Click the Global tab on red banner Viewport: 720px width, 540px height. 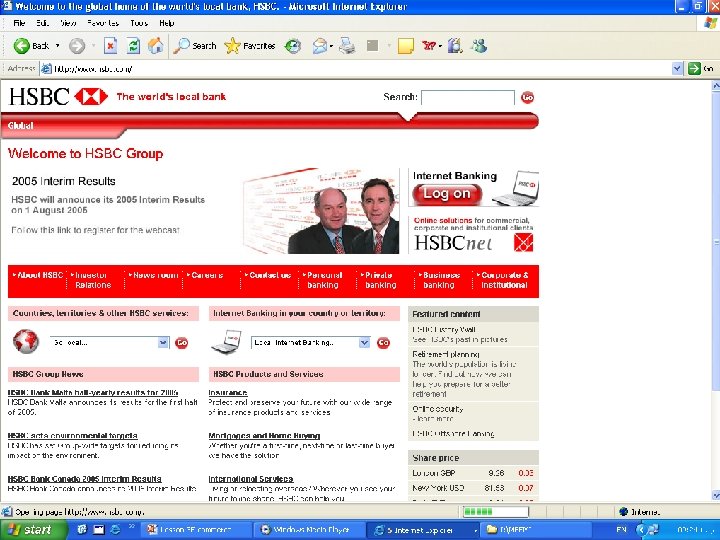coord(21,125)
